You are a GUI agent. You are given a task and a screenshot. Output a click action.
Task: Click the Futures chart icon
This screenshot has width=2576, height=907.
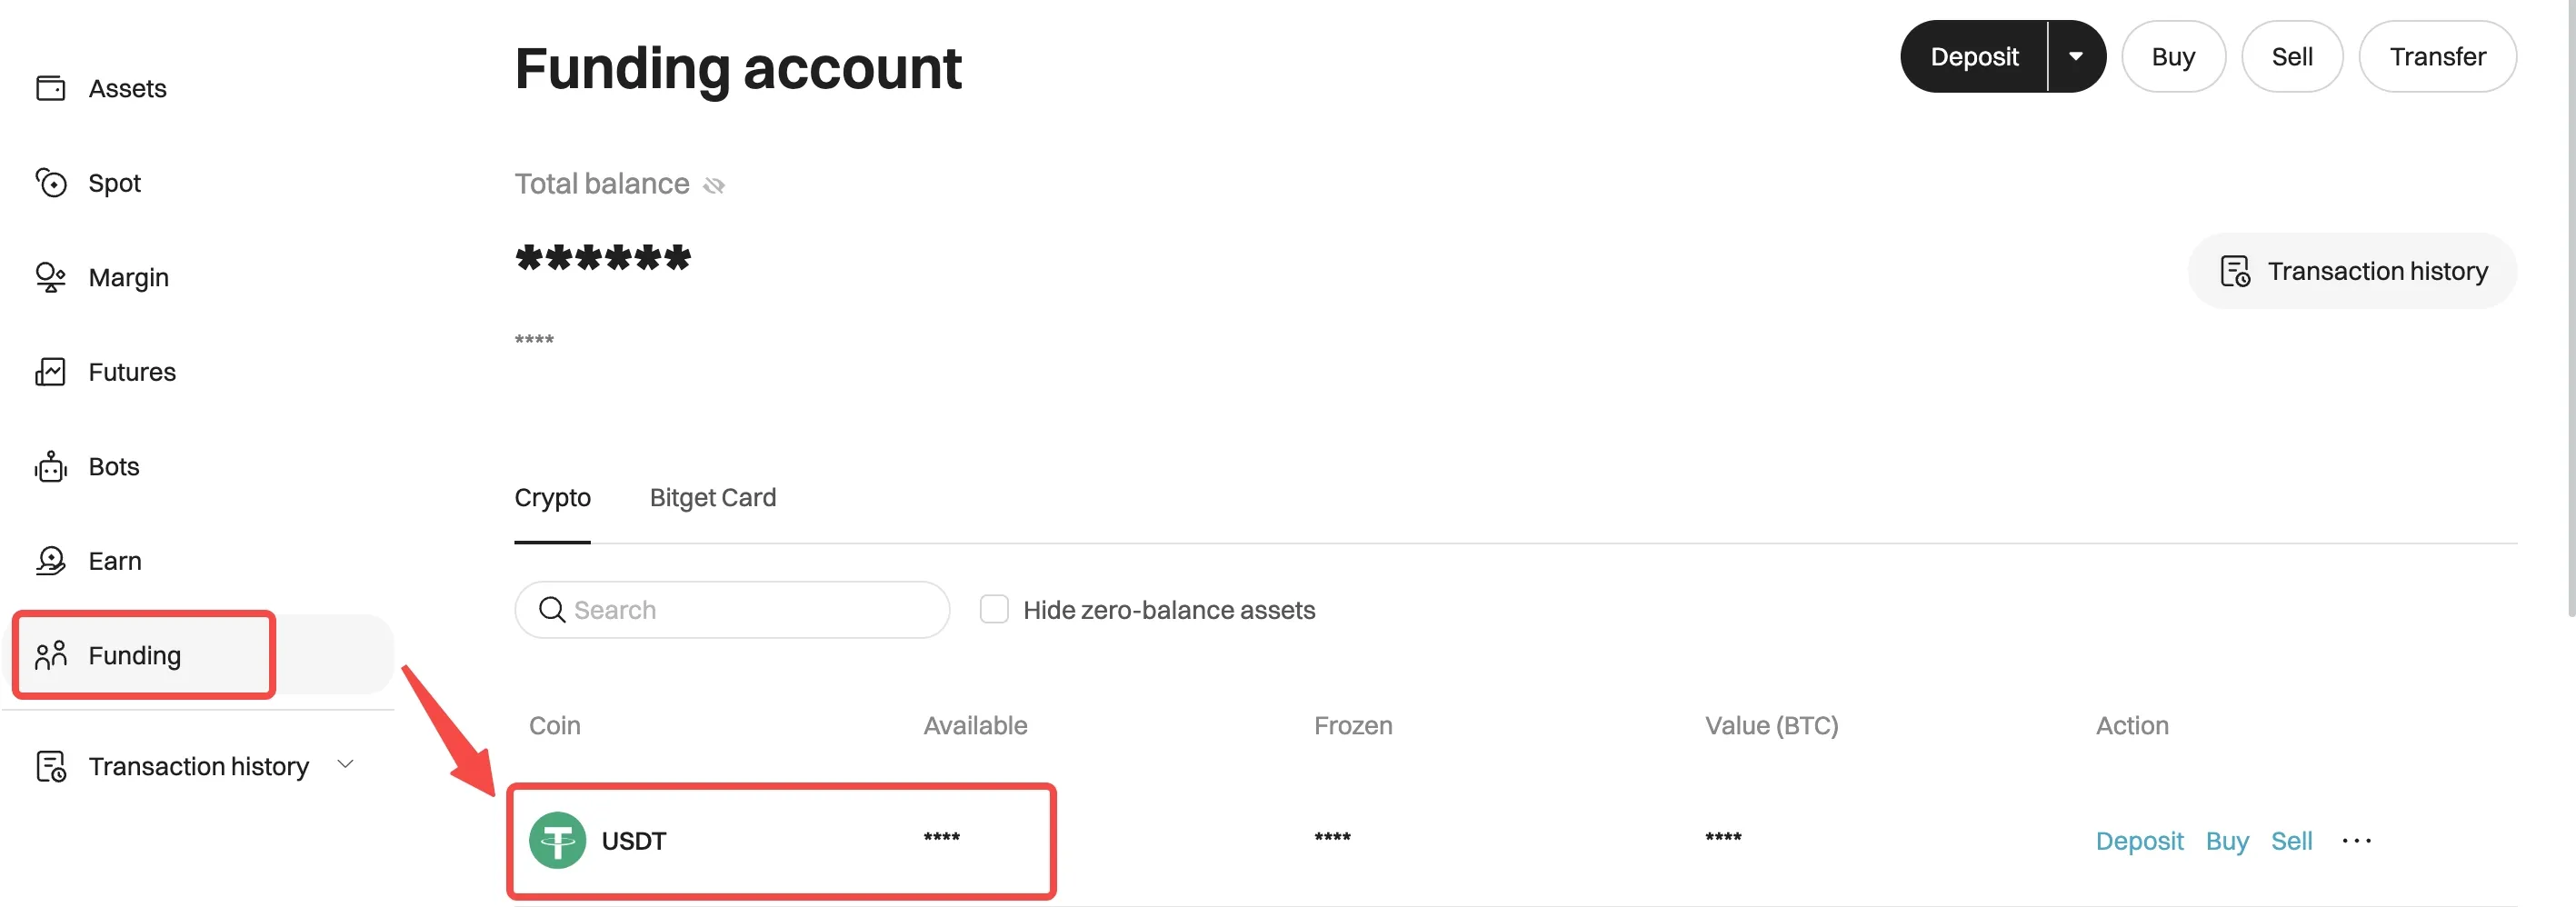coord(50,372)
